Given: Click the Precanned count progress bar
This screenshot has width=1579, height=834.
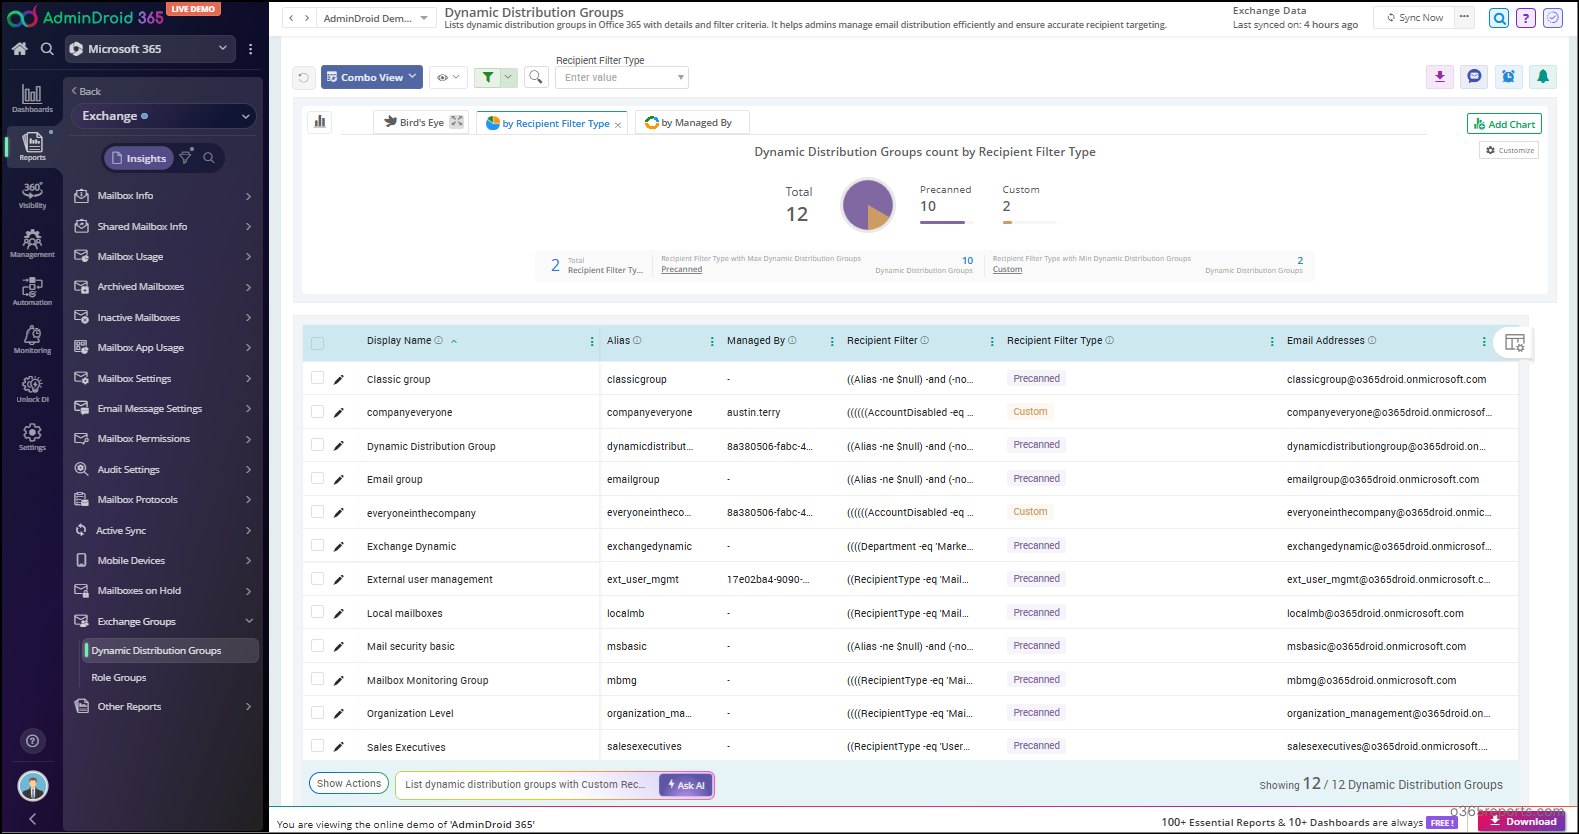Looking at the screenshot, I should coord(947,222).
